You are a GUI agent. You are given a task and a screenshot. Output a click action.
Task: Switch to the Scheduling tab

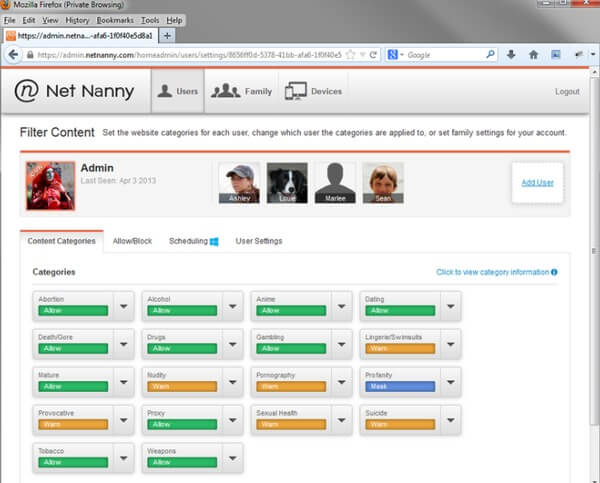[x=188, y=241]
